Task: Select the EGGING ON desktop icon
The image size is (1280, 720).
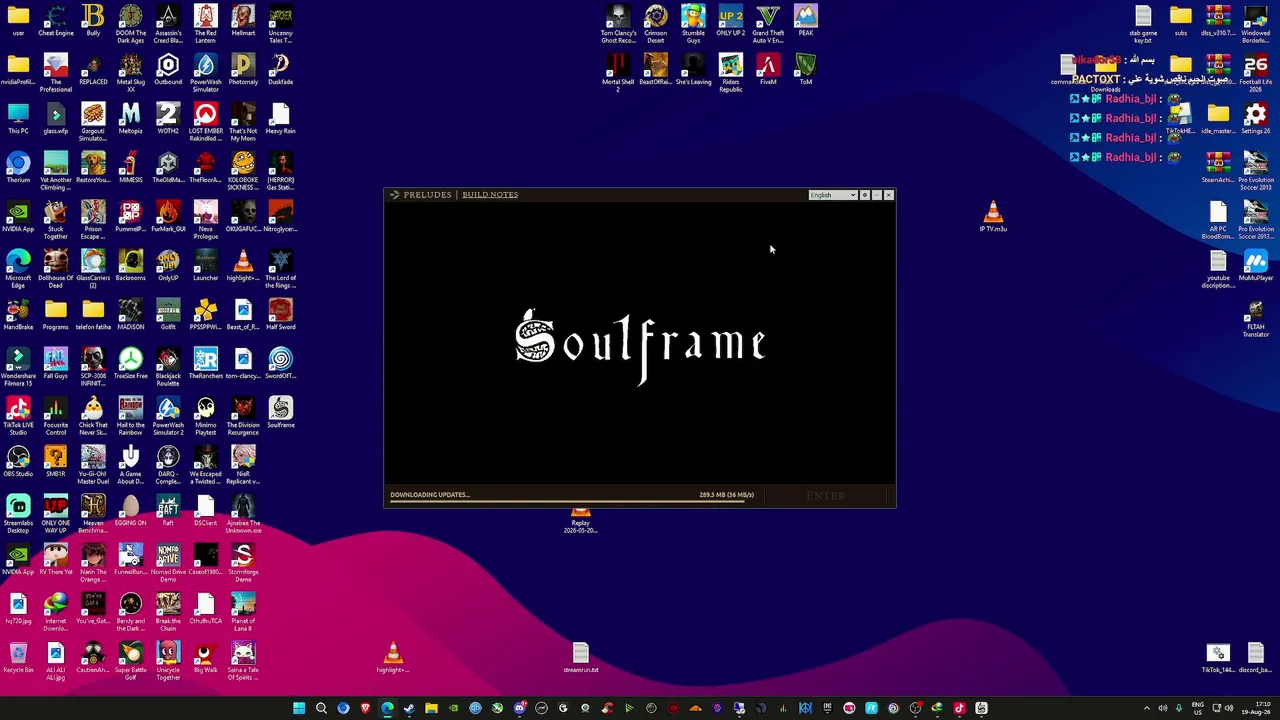Action: [131, 511]
